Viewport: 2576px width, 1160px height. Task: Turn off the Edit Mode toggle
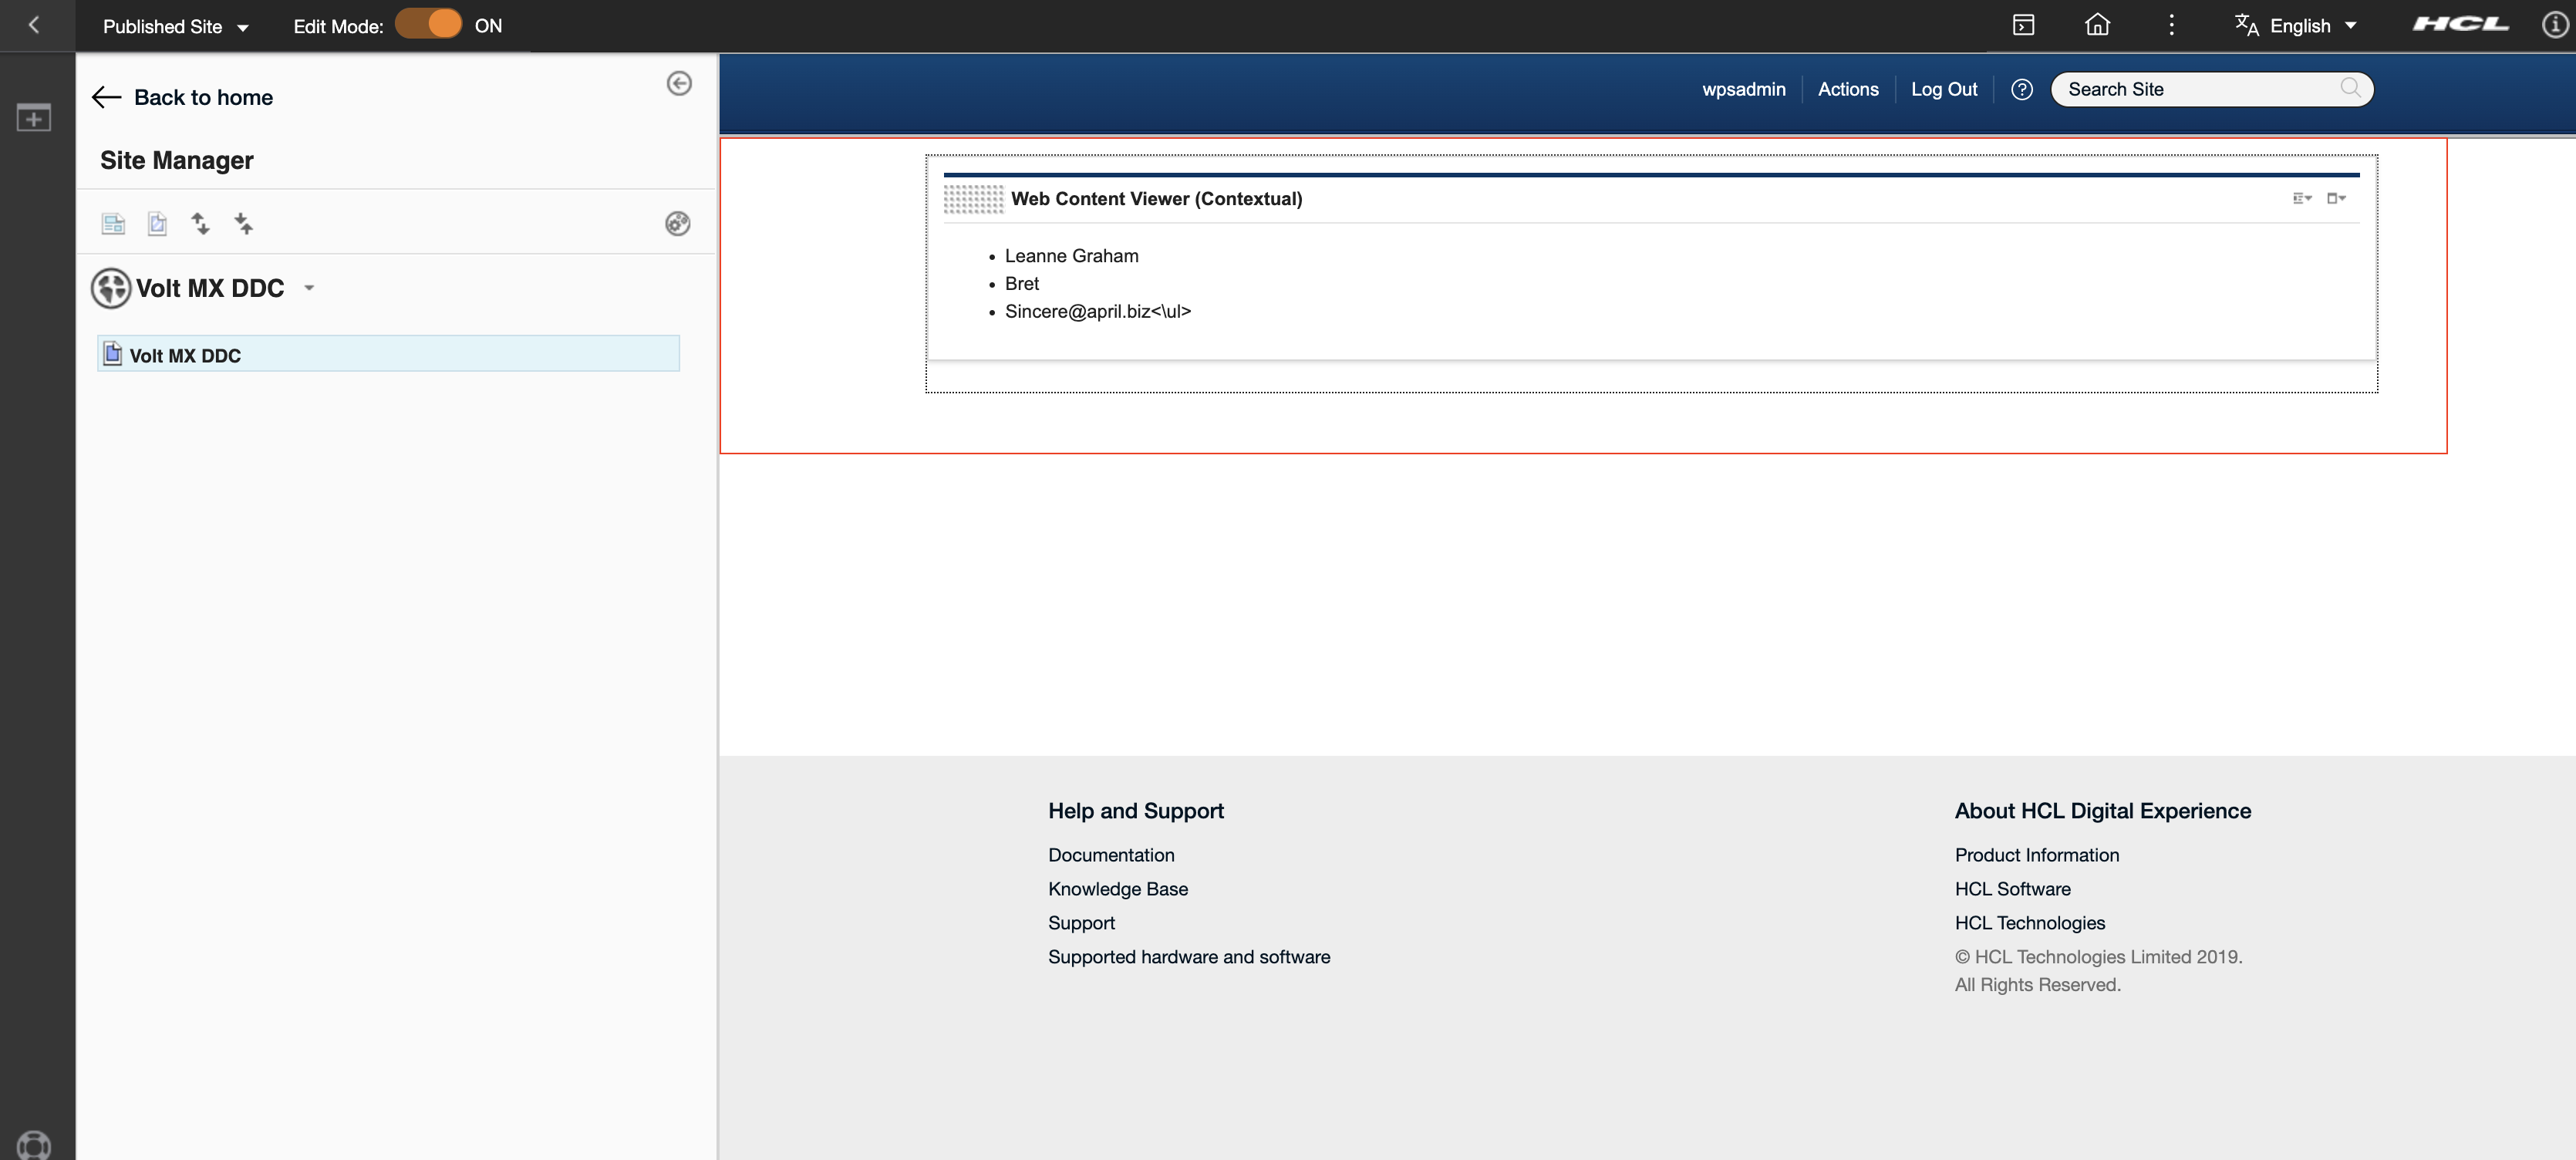coord(429,25)
